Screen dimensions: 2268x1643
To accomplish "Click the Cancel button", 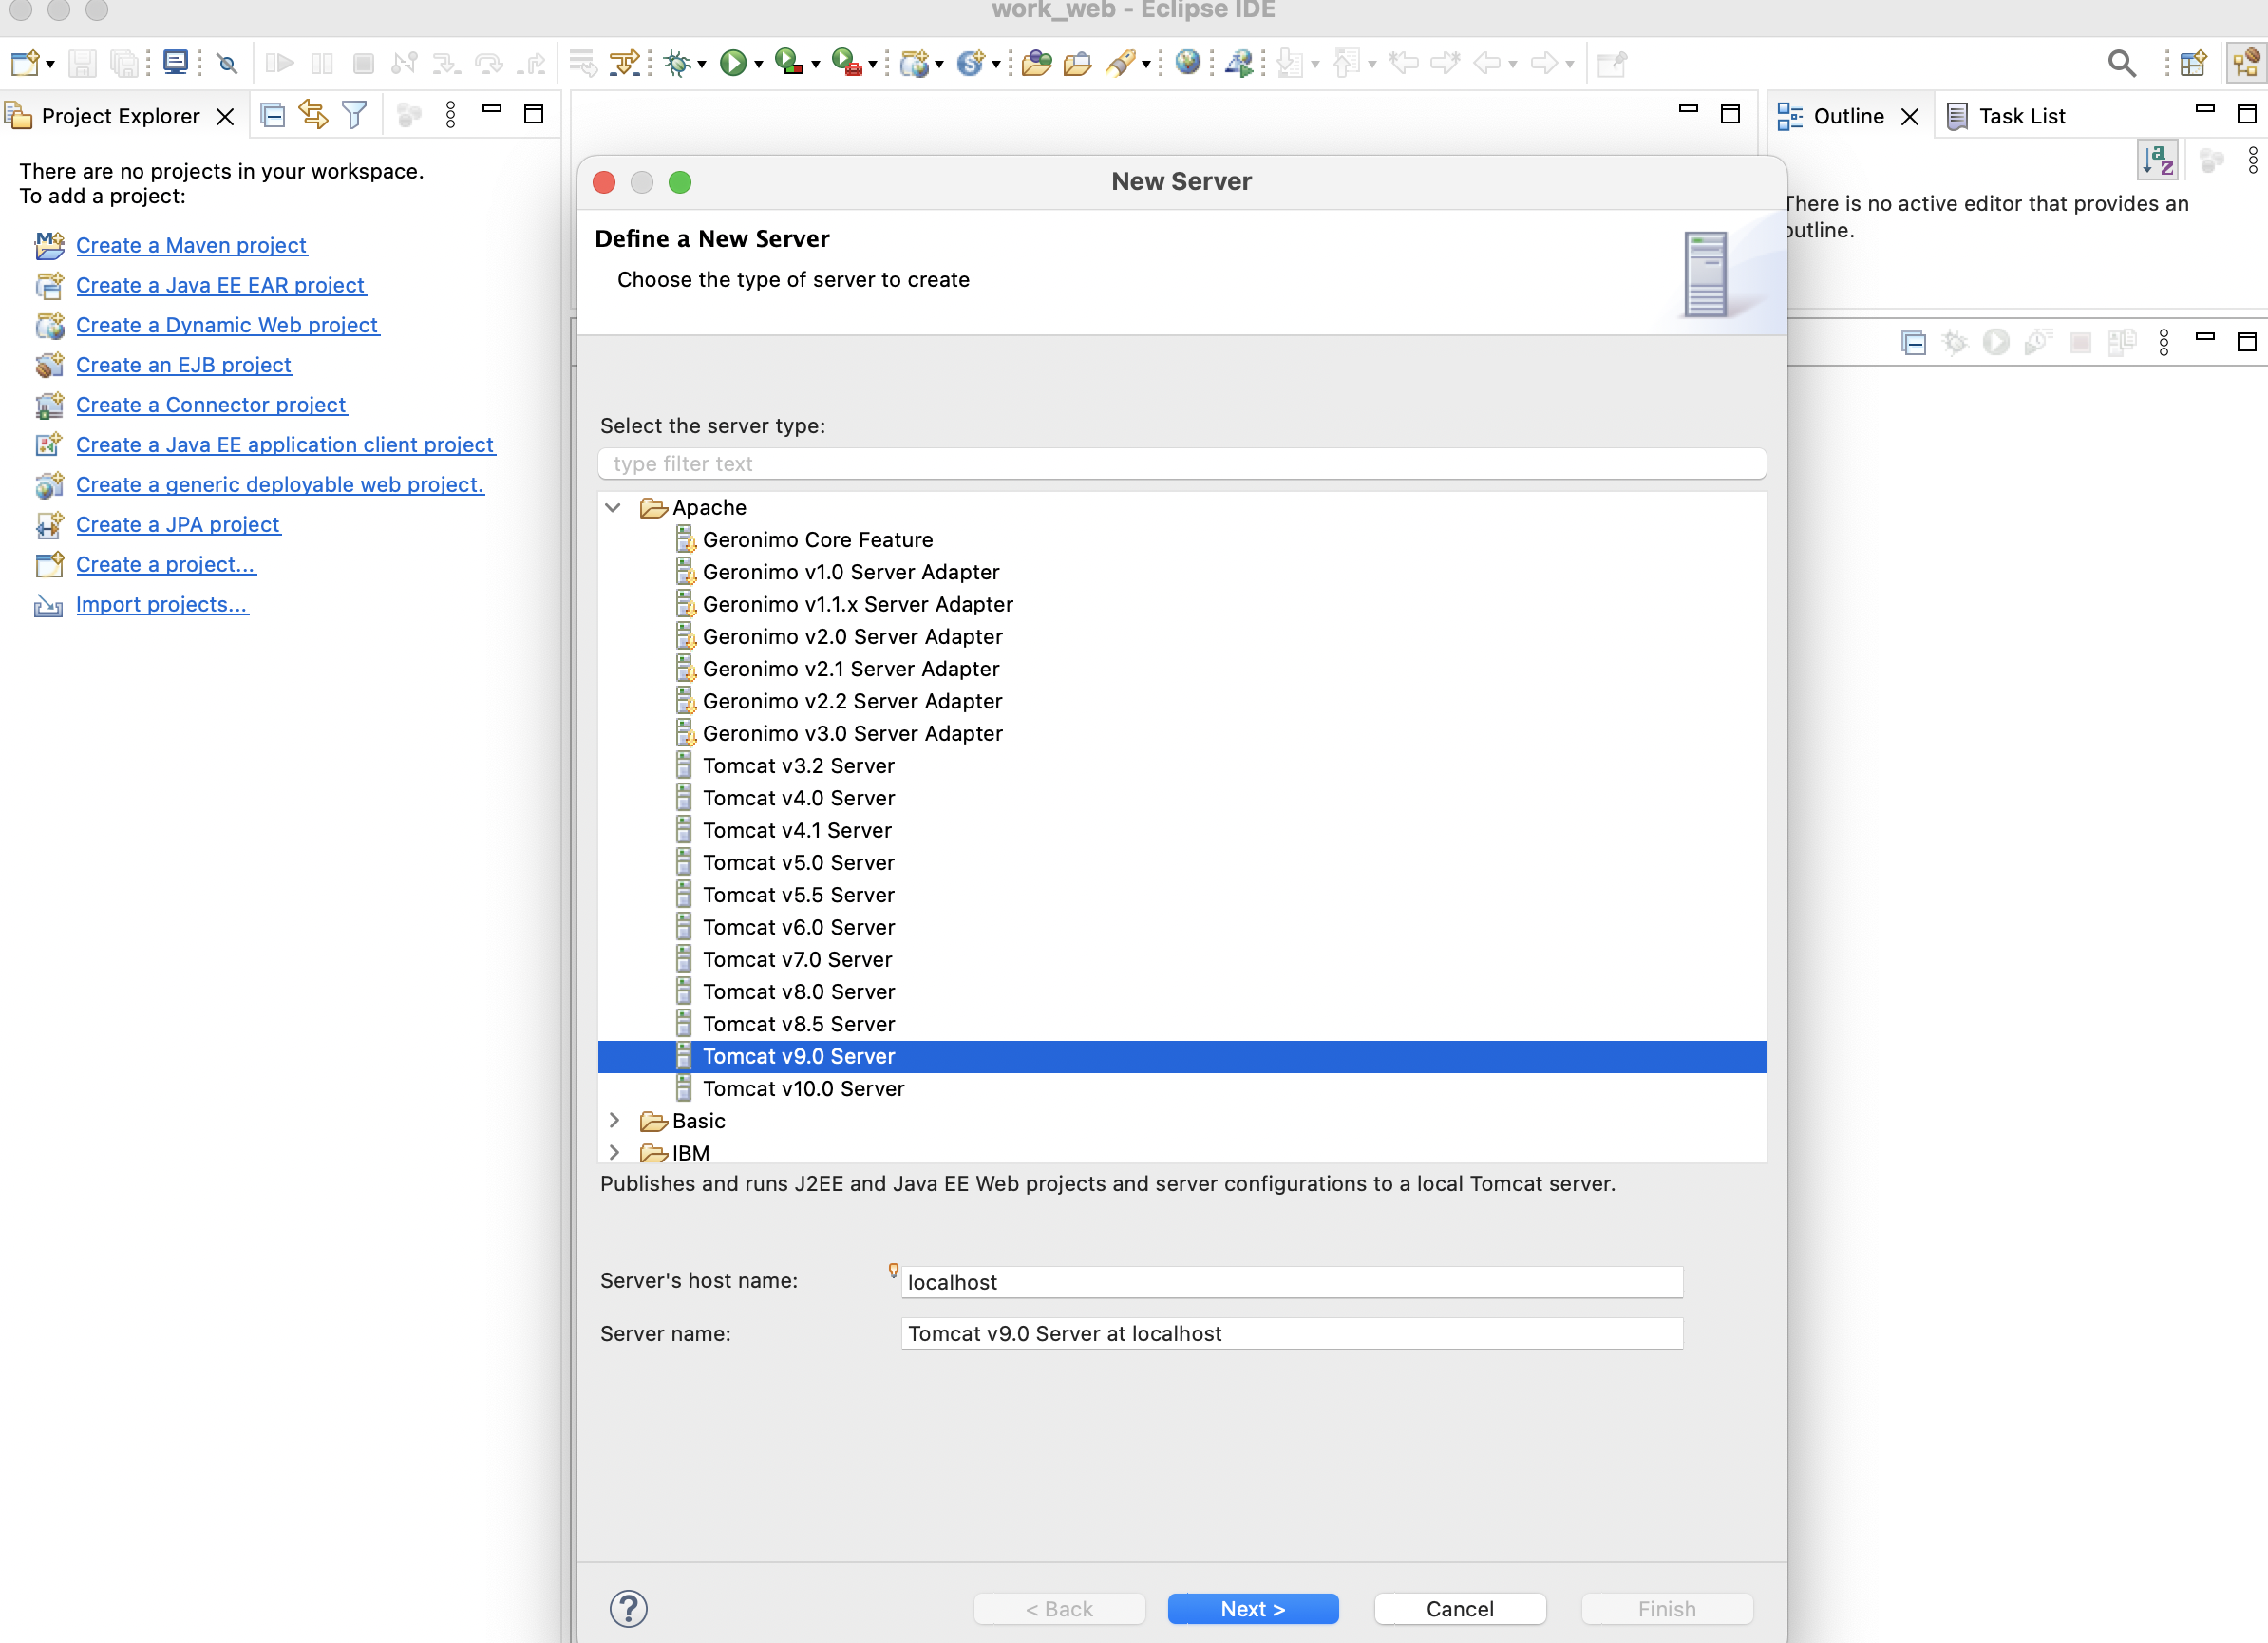I will click(x=1459, y=1608).
